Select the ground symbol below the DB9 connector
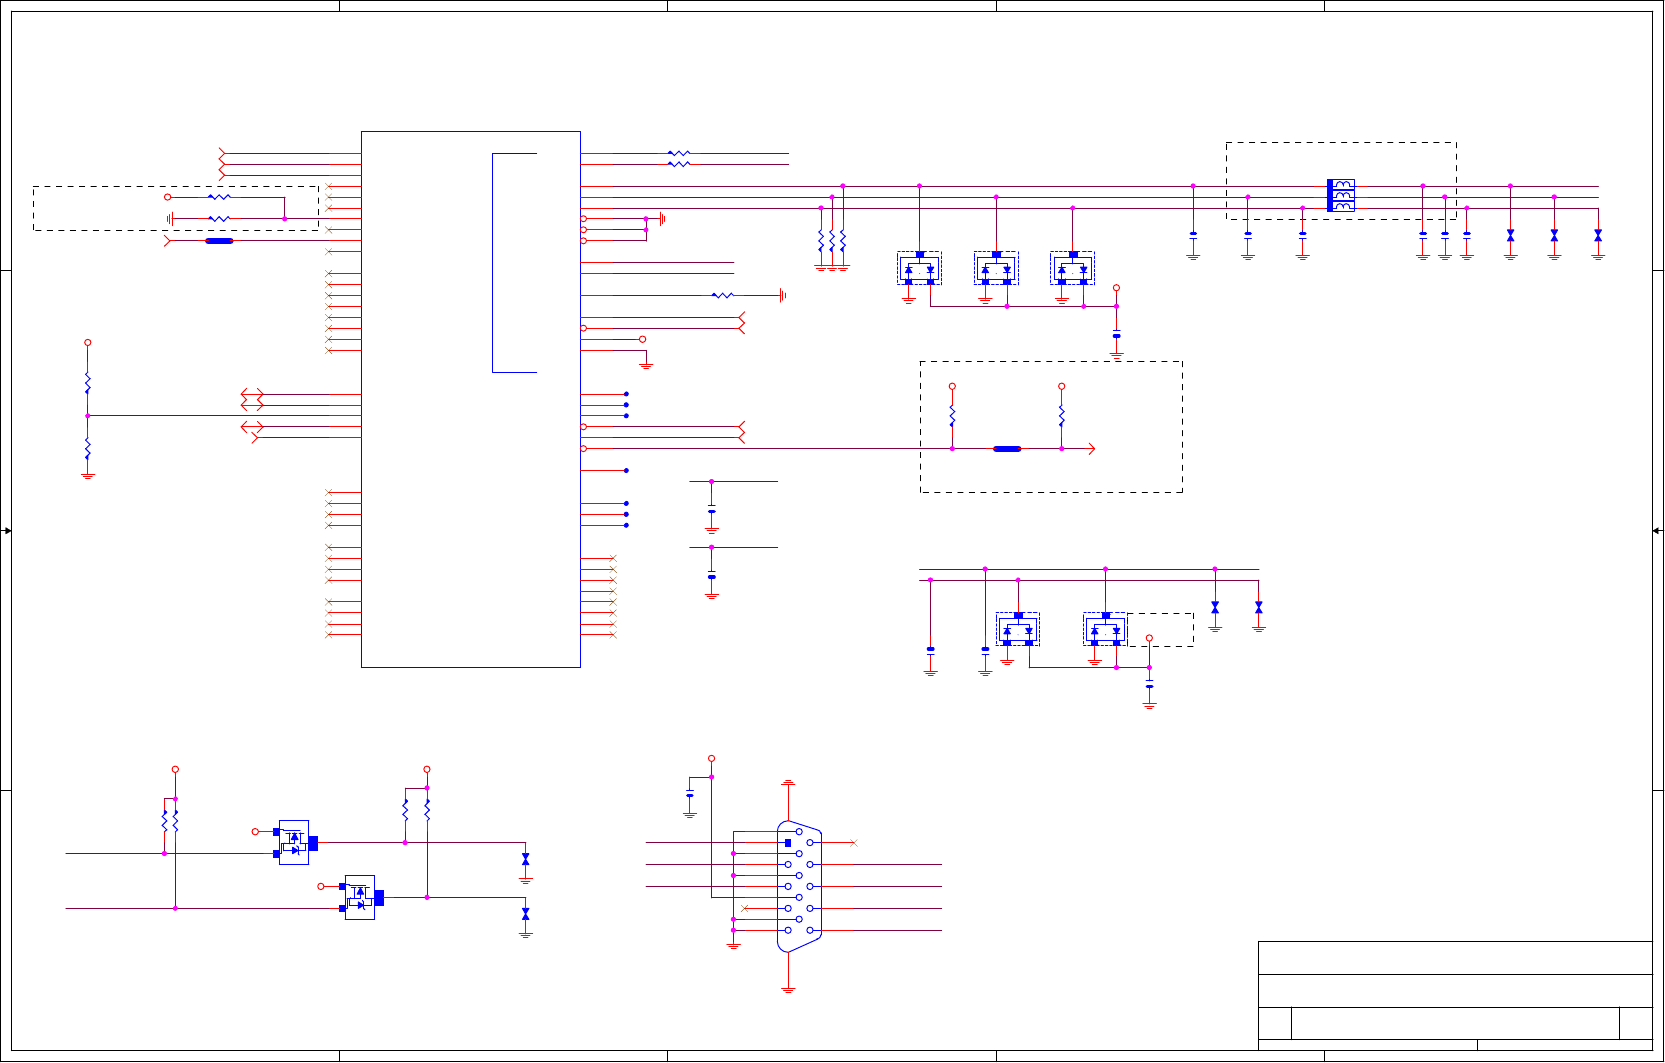This screenshot has width=1665, height=1063. (788, 989)
